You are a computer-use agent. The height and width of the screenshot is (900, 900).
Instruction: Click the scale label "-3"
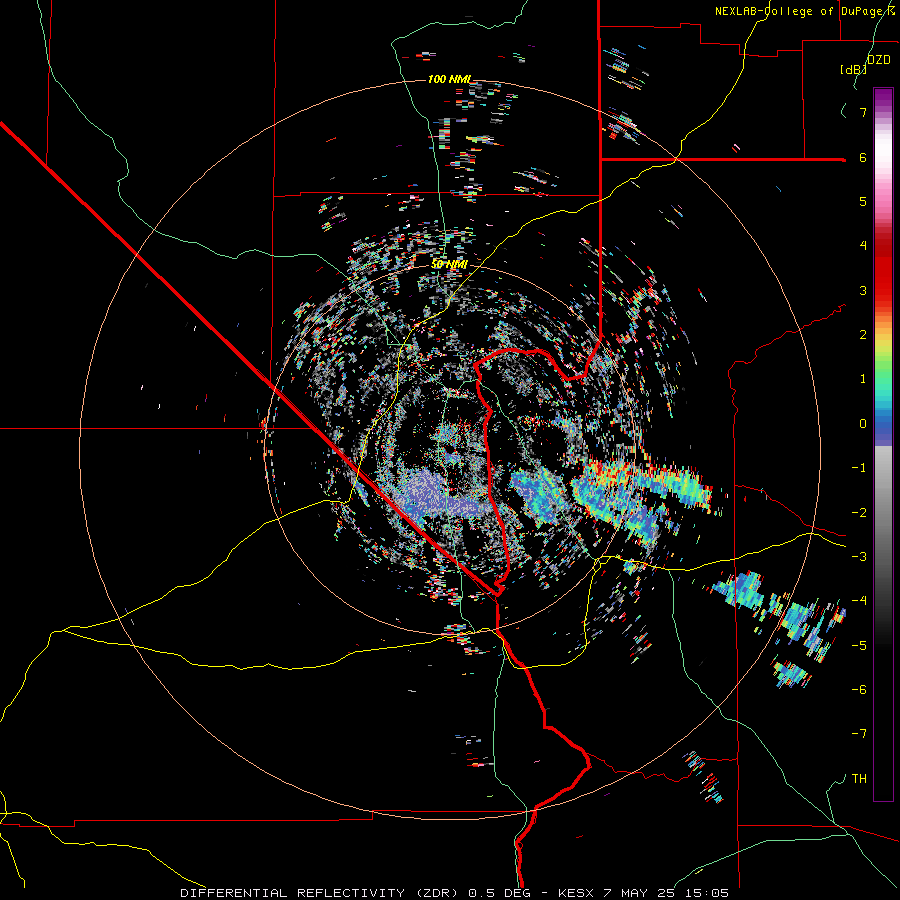859,557
